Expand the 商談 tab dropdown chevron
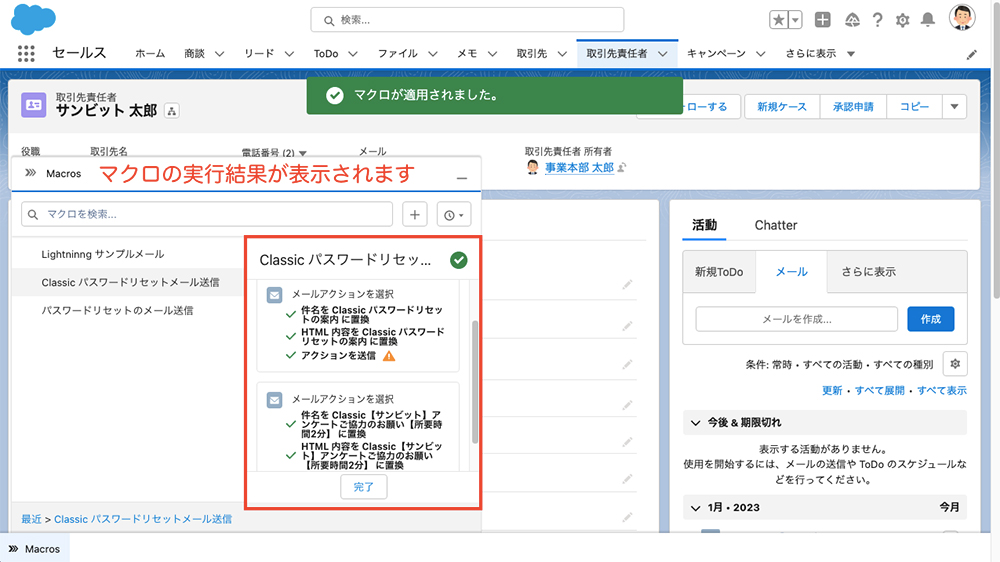The image size is (1000, 562). click(219, 54)
